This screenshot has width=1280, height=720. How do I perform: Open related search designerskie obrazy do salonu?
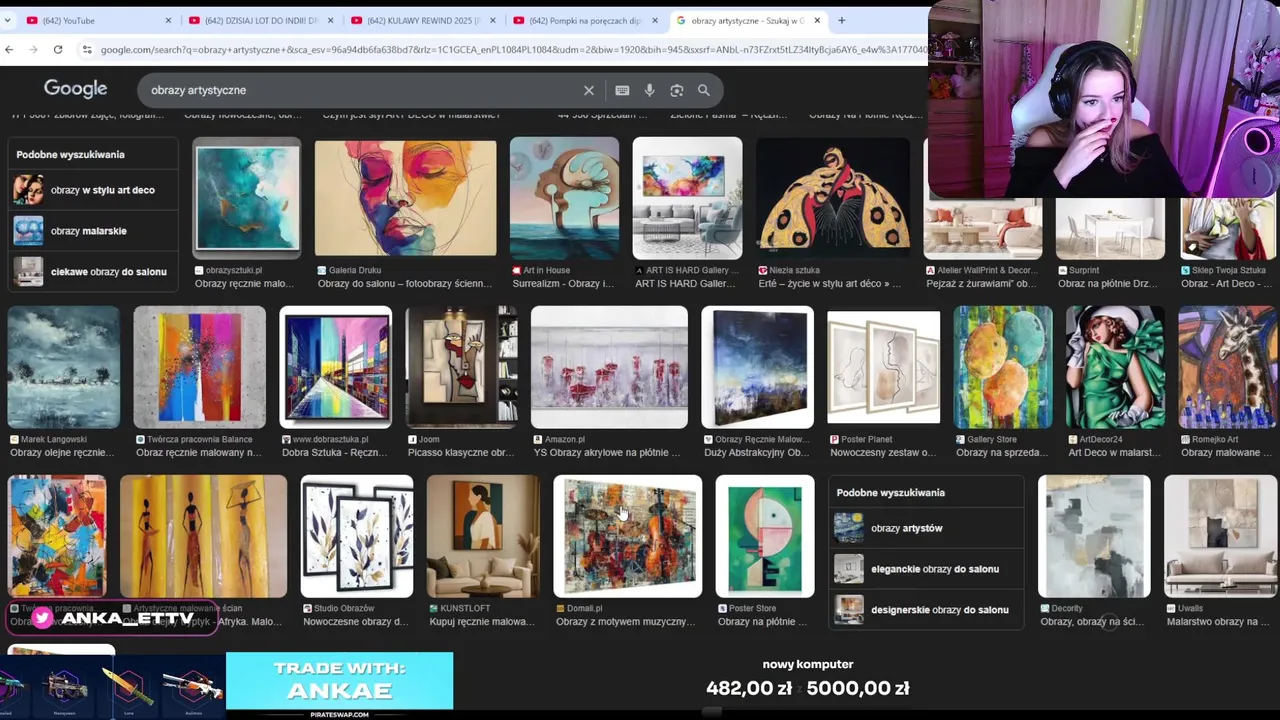(926, 610)
